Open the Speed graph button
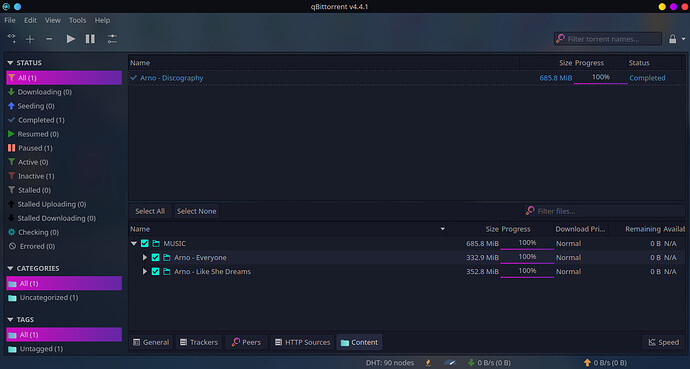690x369 pixels. pyautogui.click(x=664, y=342)
